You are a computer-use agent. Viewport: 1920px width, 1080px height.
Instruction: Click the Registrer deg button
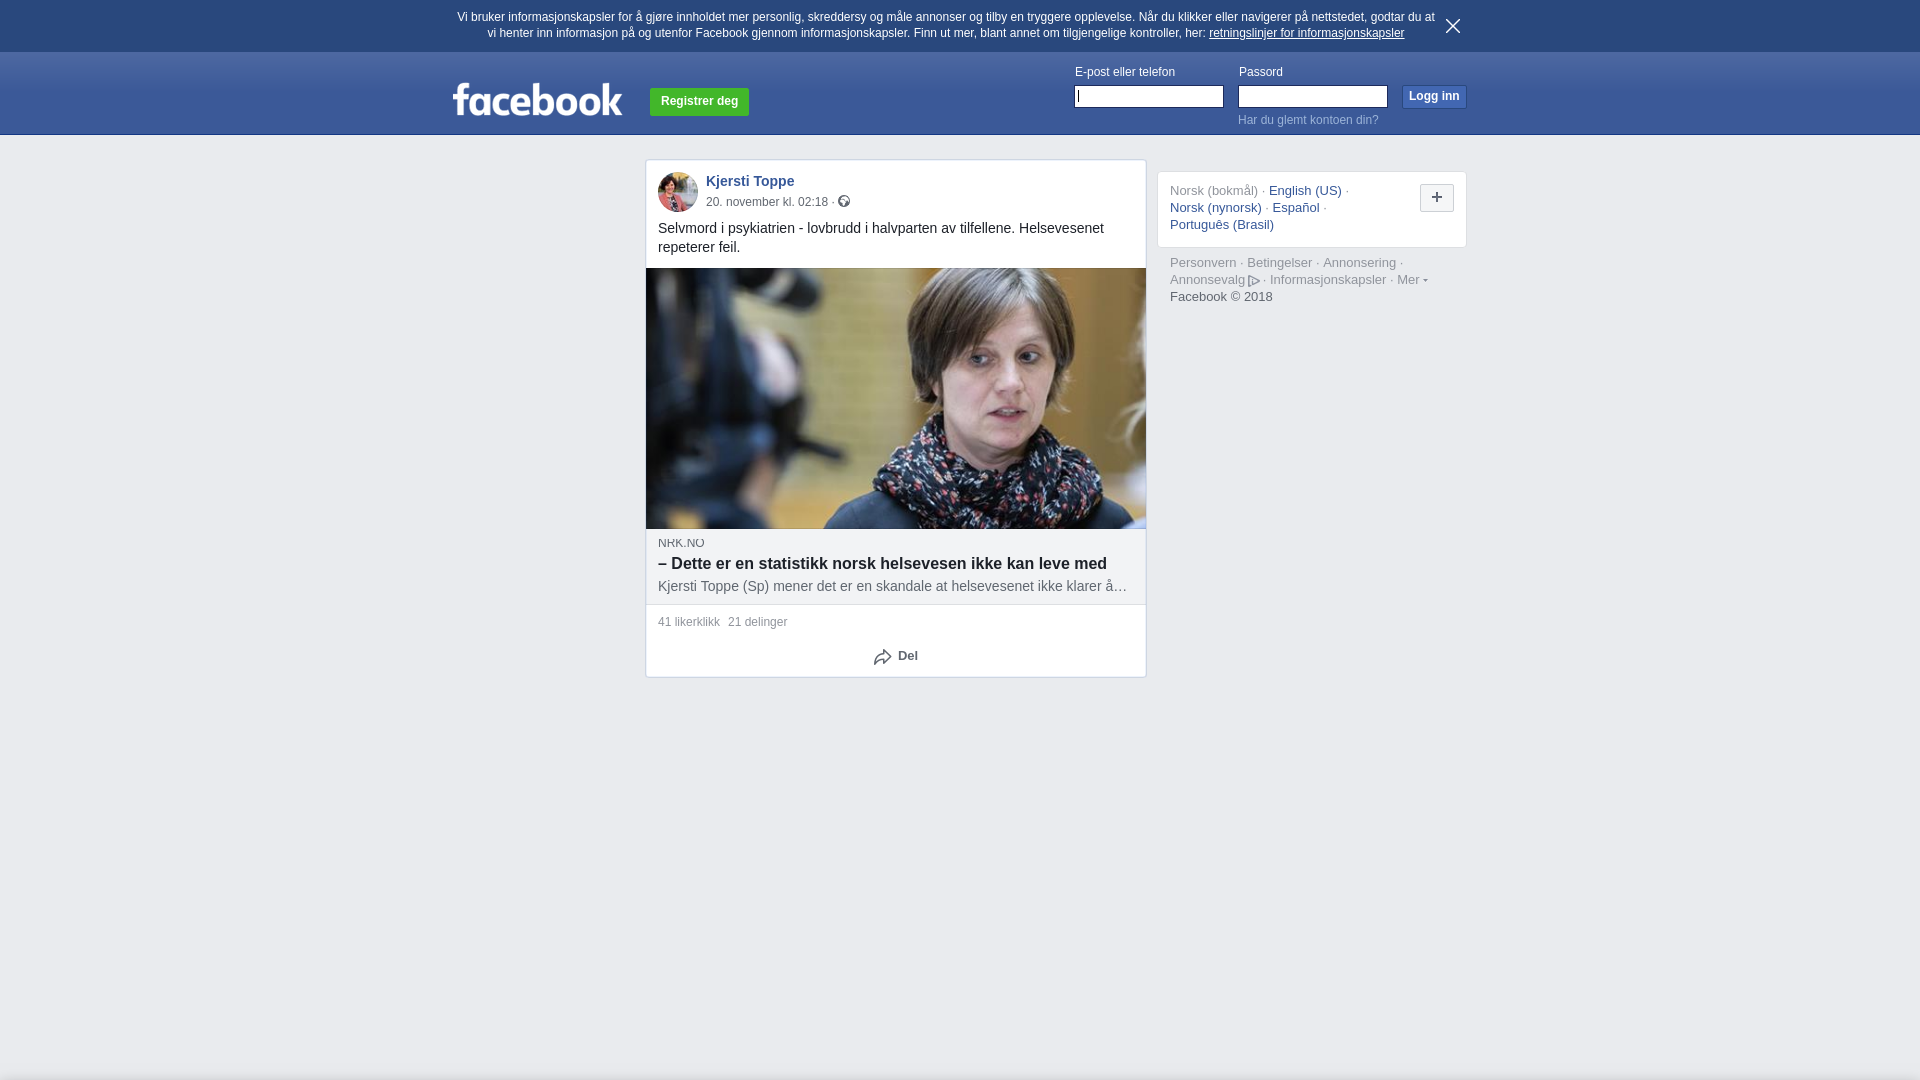pos(699,102)
